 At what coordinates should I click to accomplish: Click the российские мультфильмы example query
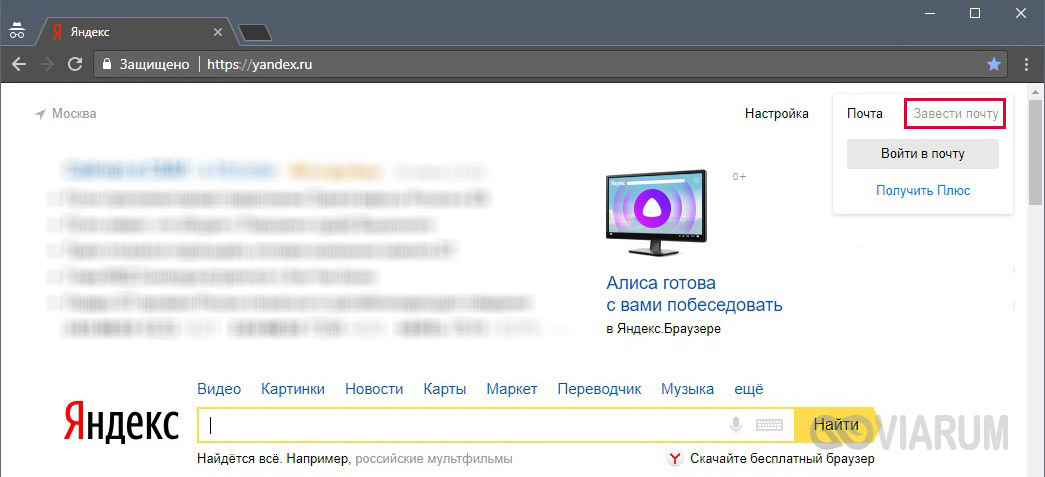434,459
